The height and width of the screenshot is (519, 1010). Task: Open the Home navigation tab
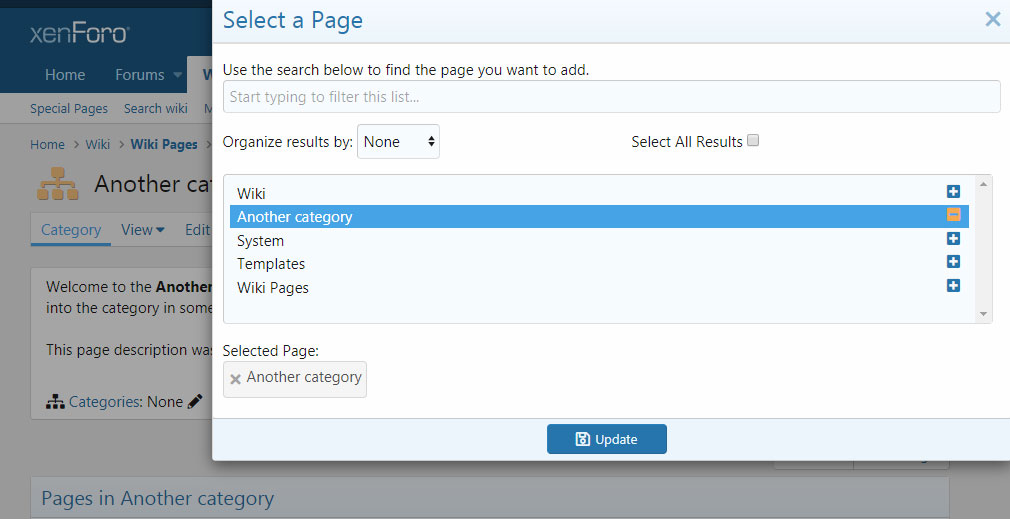click(65, 75)
